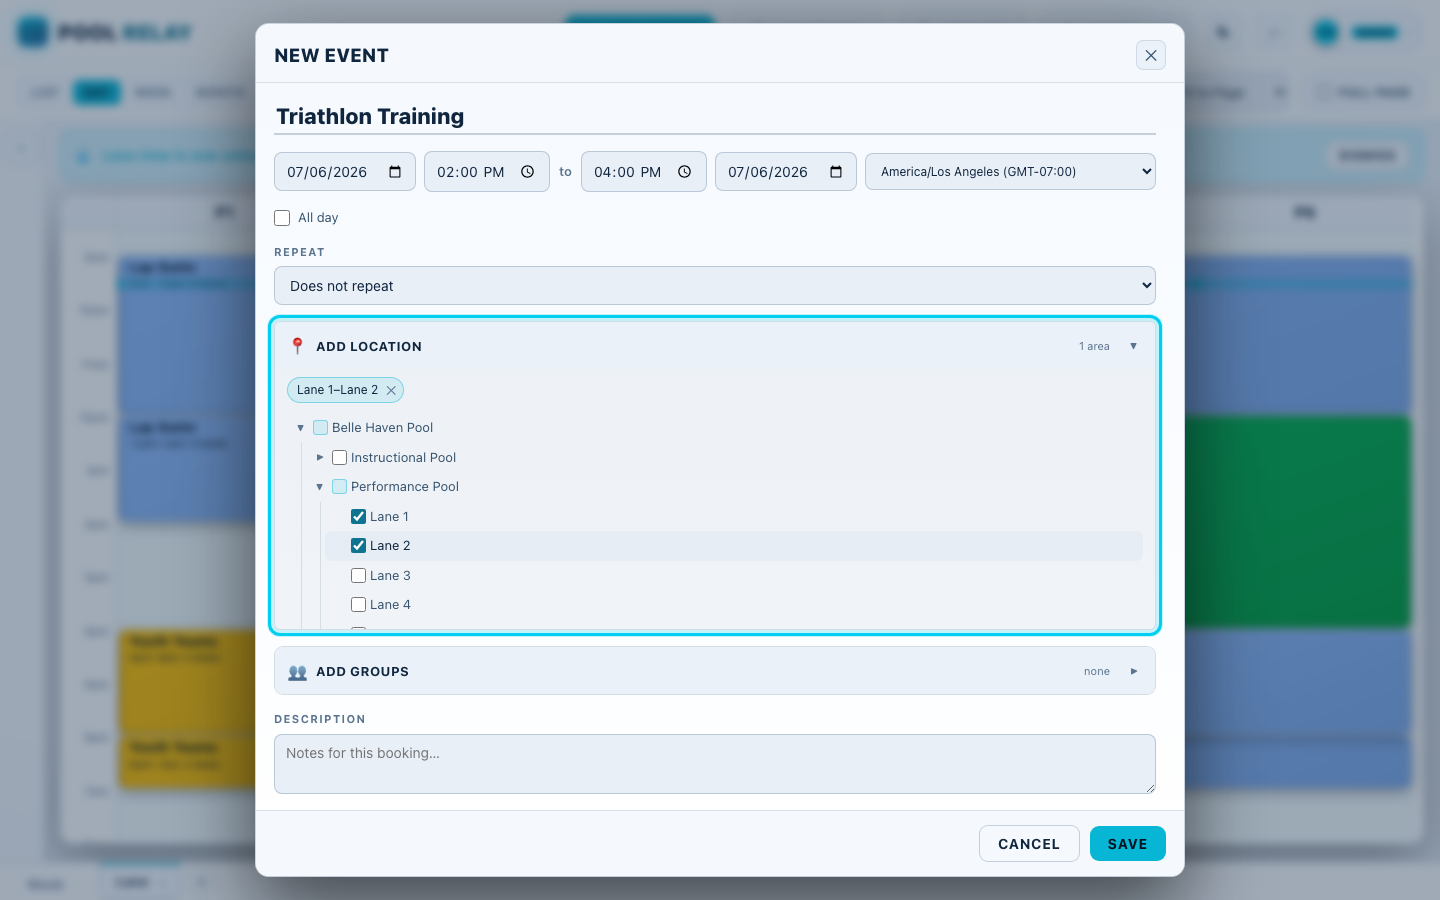Screen dimensions: 1440x900
Task: Click the 04:00 PM end time field
Action: pos(644,172)
